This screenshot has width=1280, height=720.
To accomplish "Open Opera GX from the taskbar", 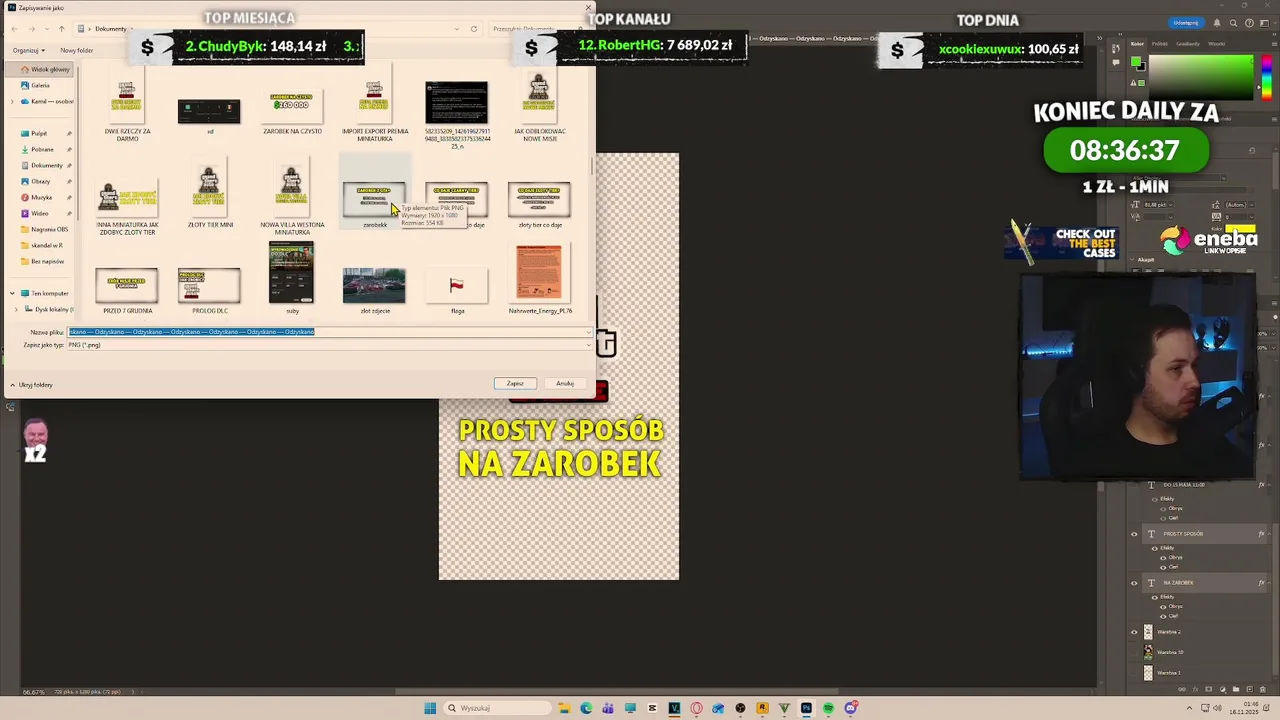I will (x=696, y=708).
